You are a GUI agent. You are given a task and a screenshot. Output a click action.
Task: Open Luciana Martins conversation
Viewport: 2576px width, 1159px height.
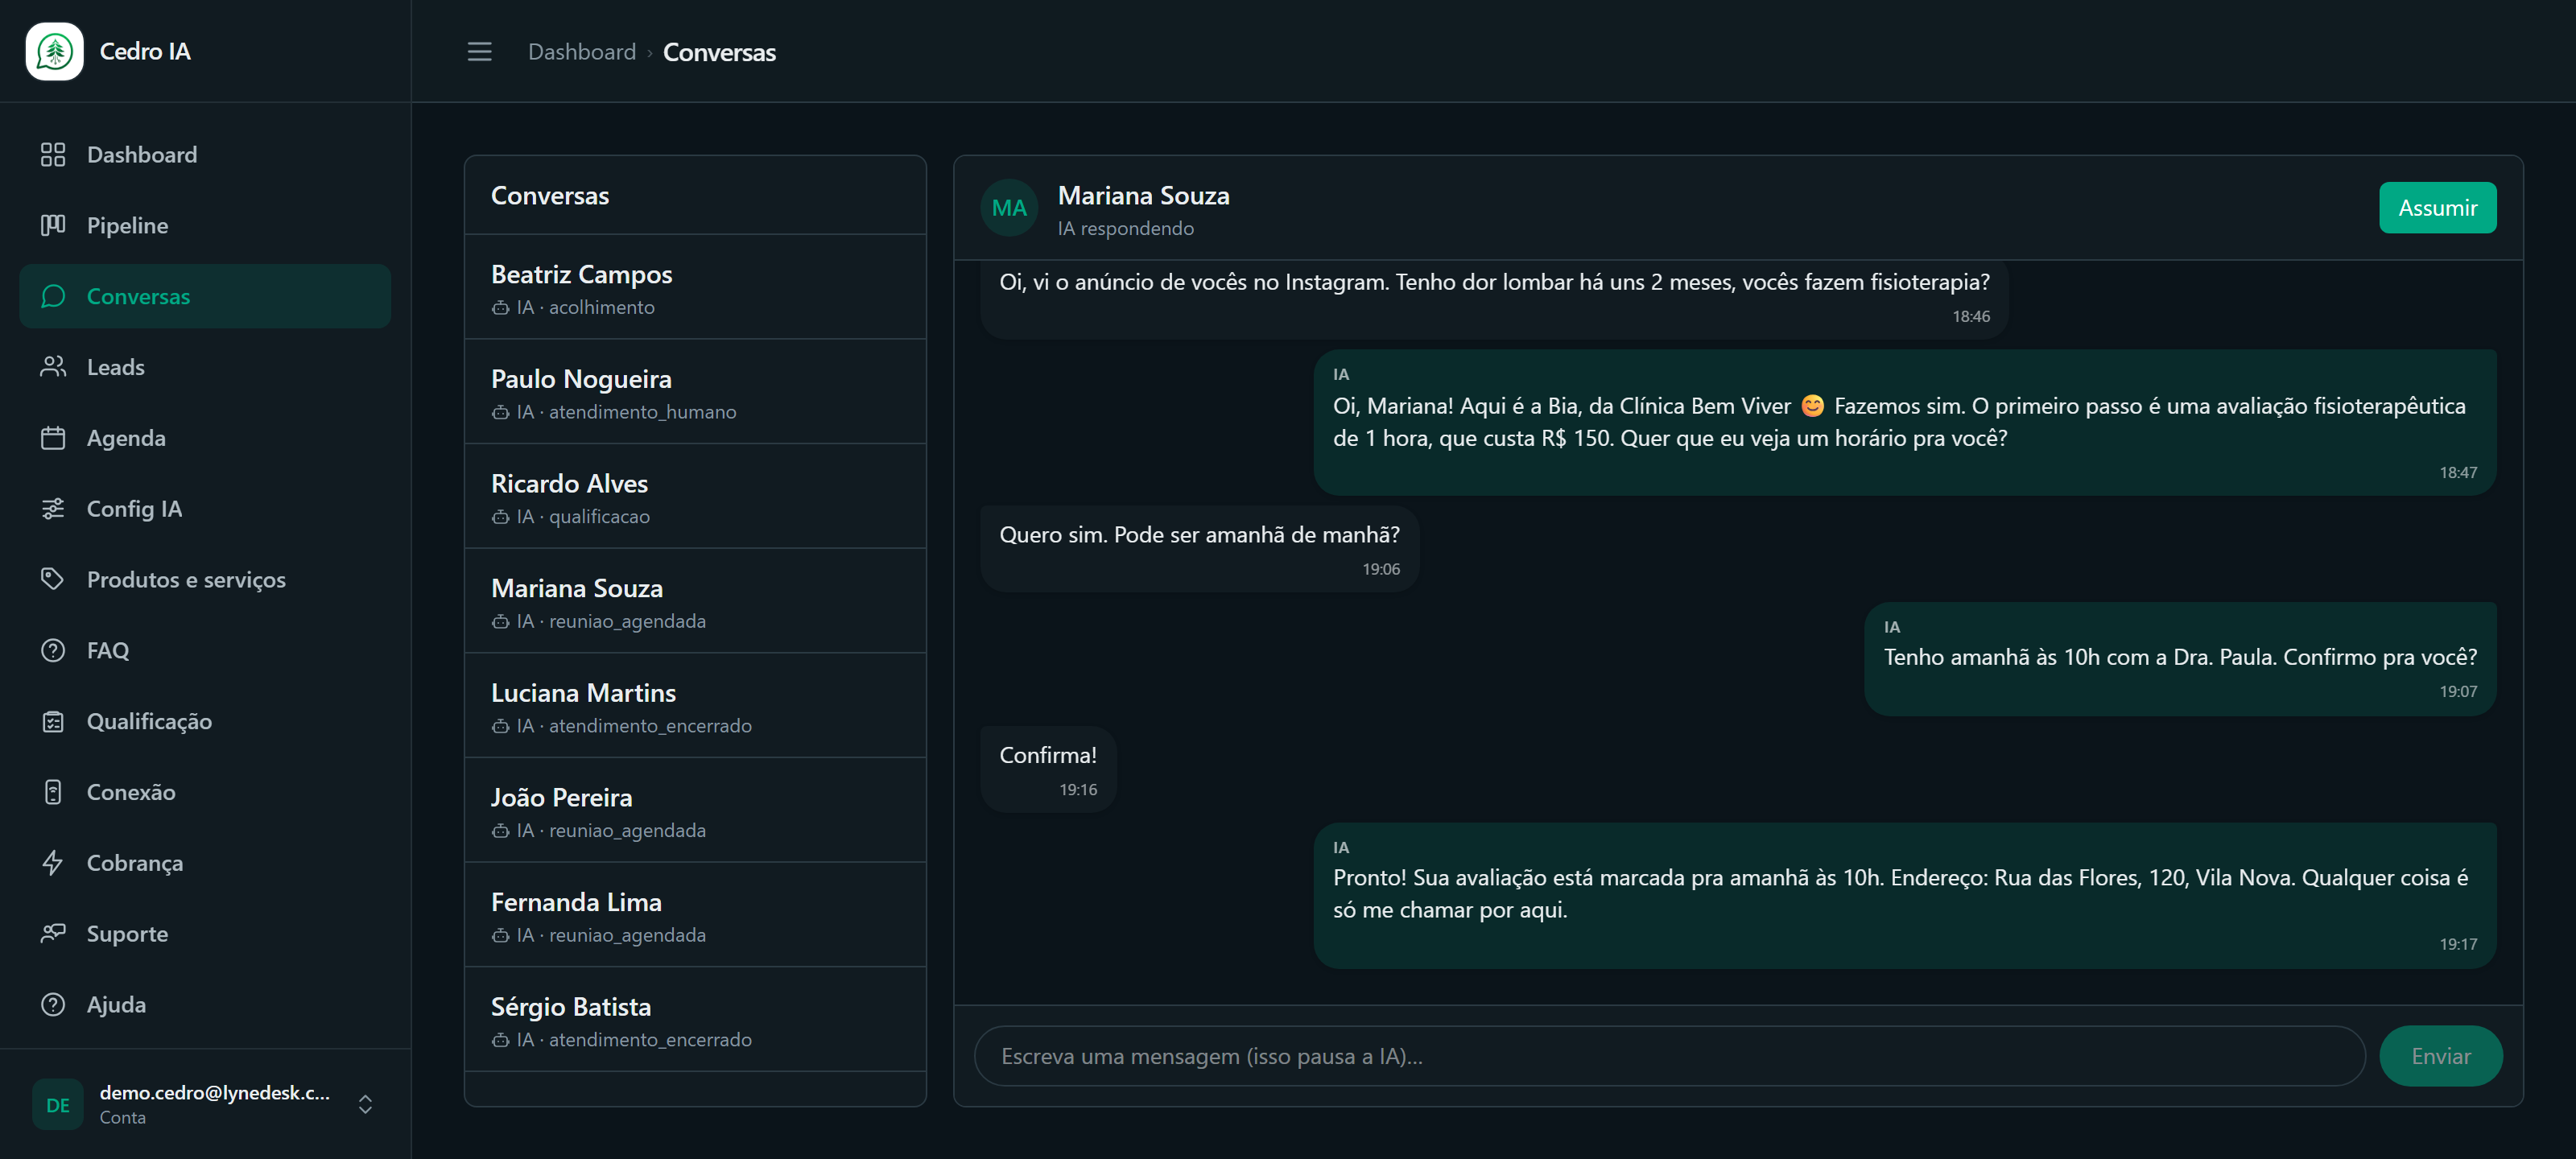coord(695,706)
